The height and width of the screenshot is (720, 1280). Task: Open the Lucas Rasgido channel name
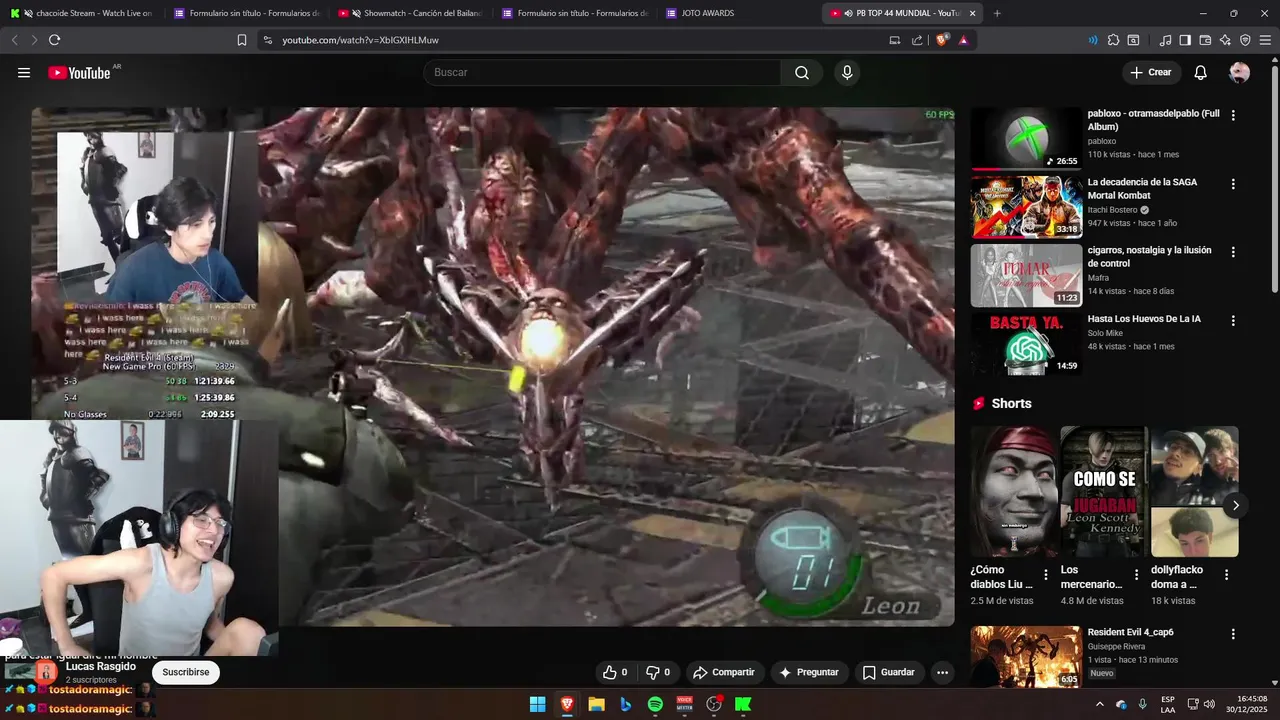click(x=101, y=666)
